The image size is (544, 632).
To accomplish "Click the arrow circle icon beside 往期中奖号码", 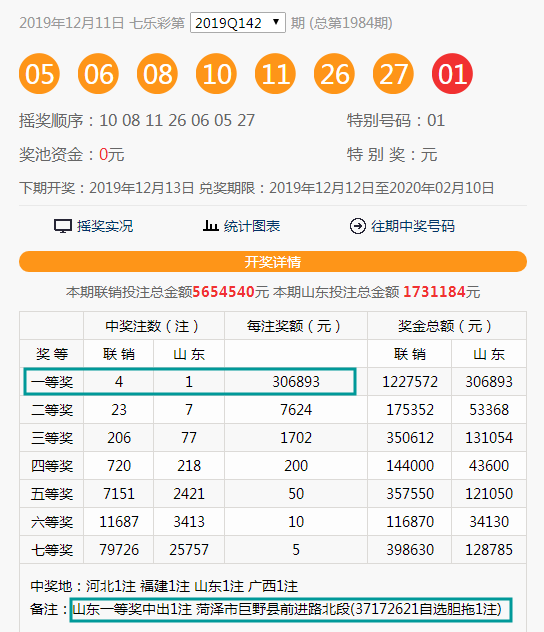I will (357, 226).
